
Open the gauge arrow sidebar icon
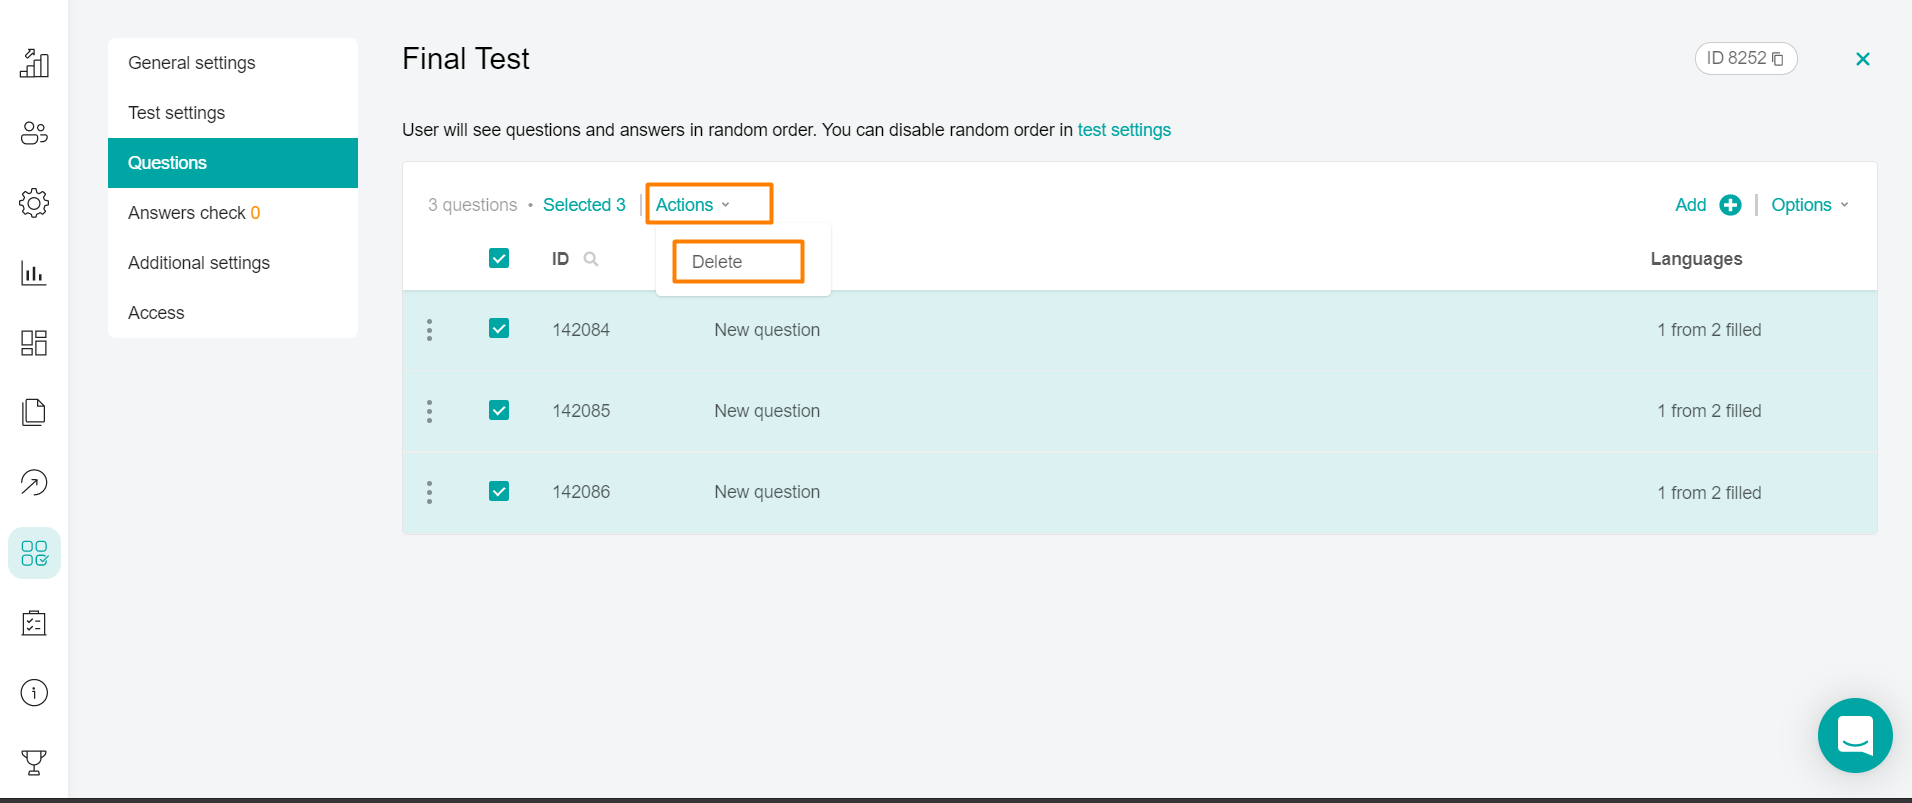[34, 483]
